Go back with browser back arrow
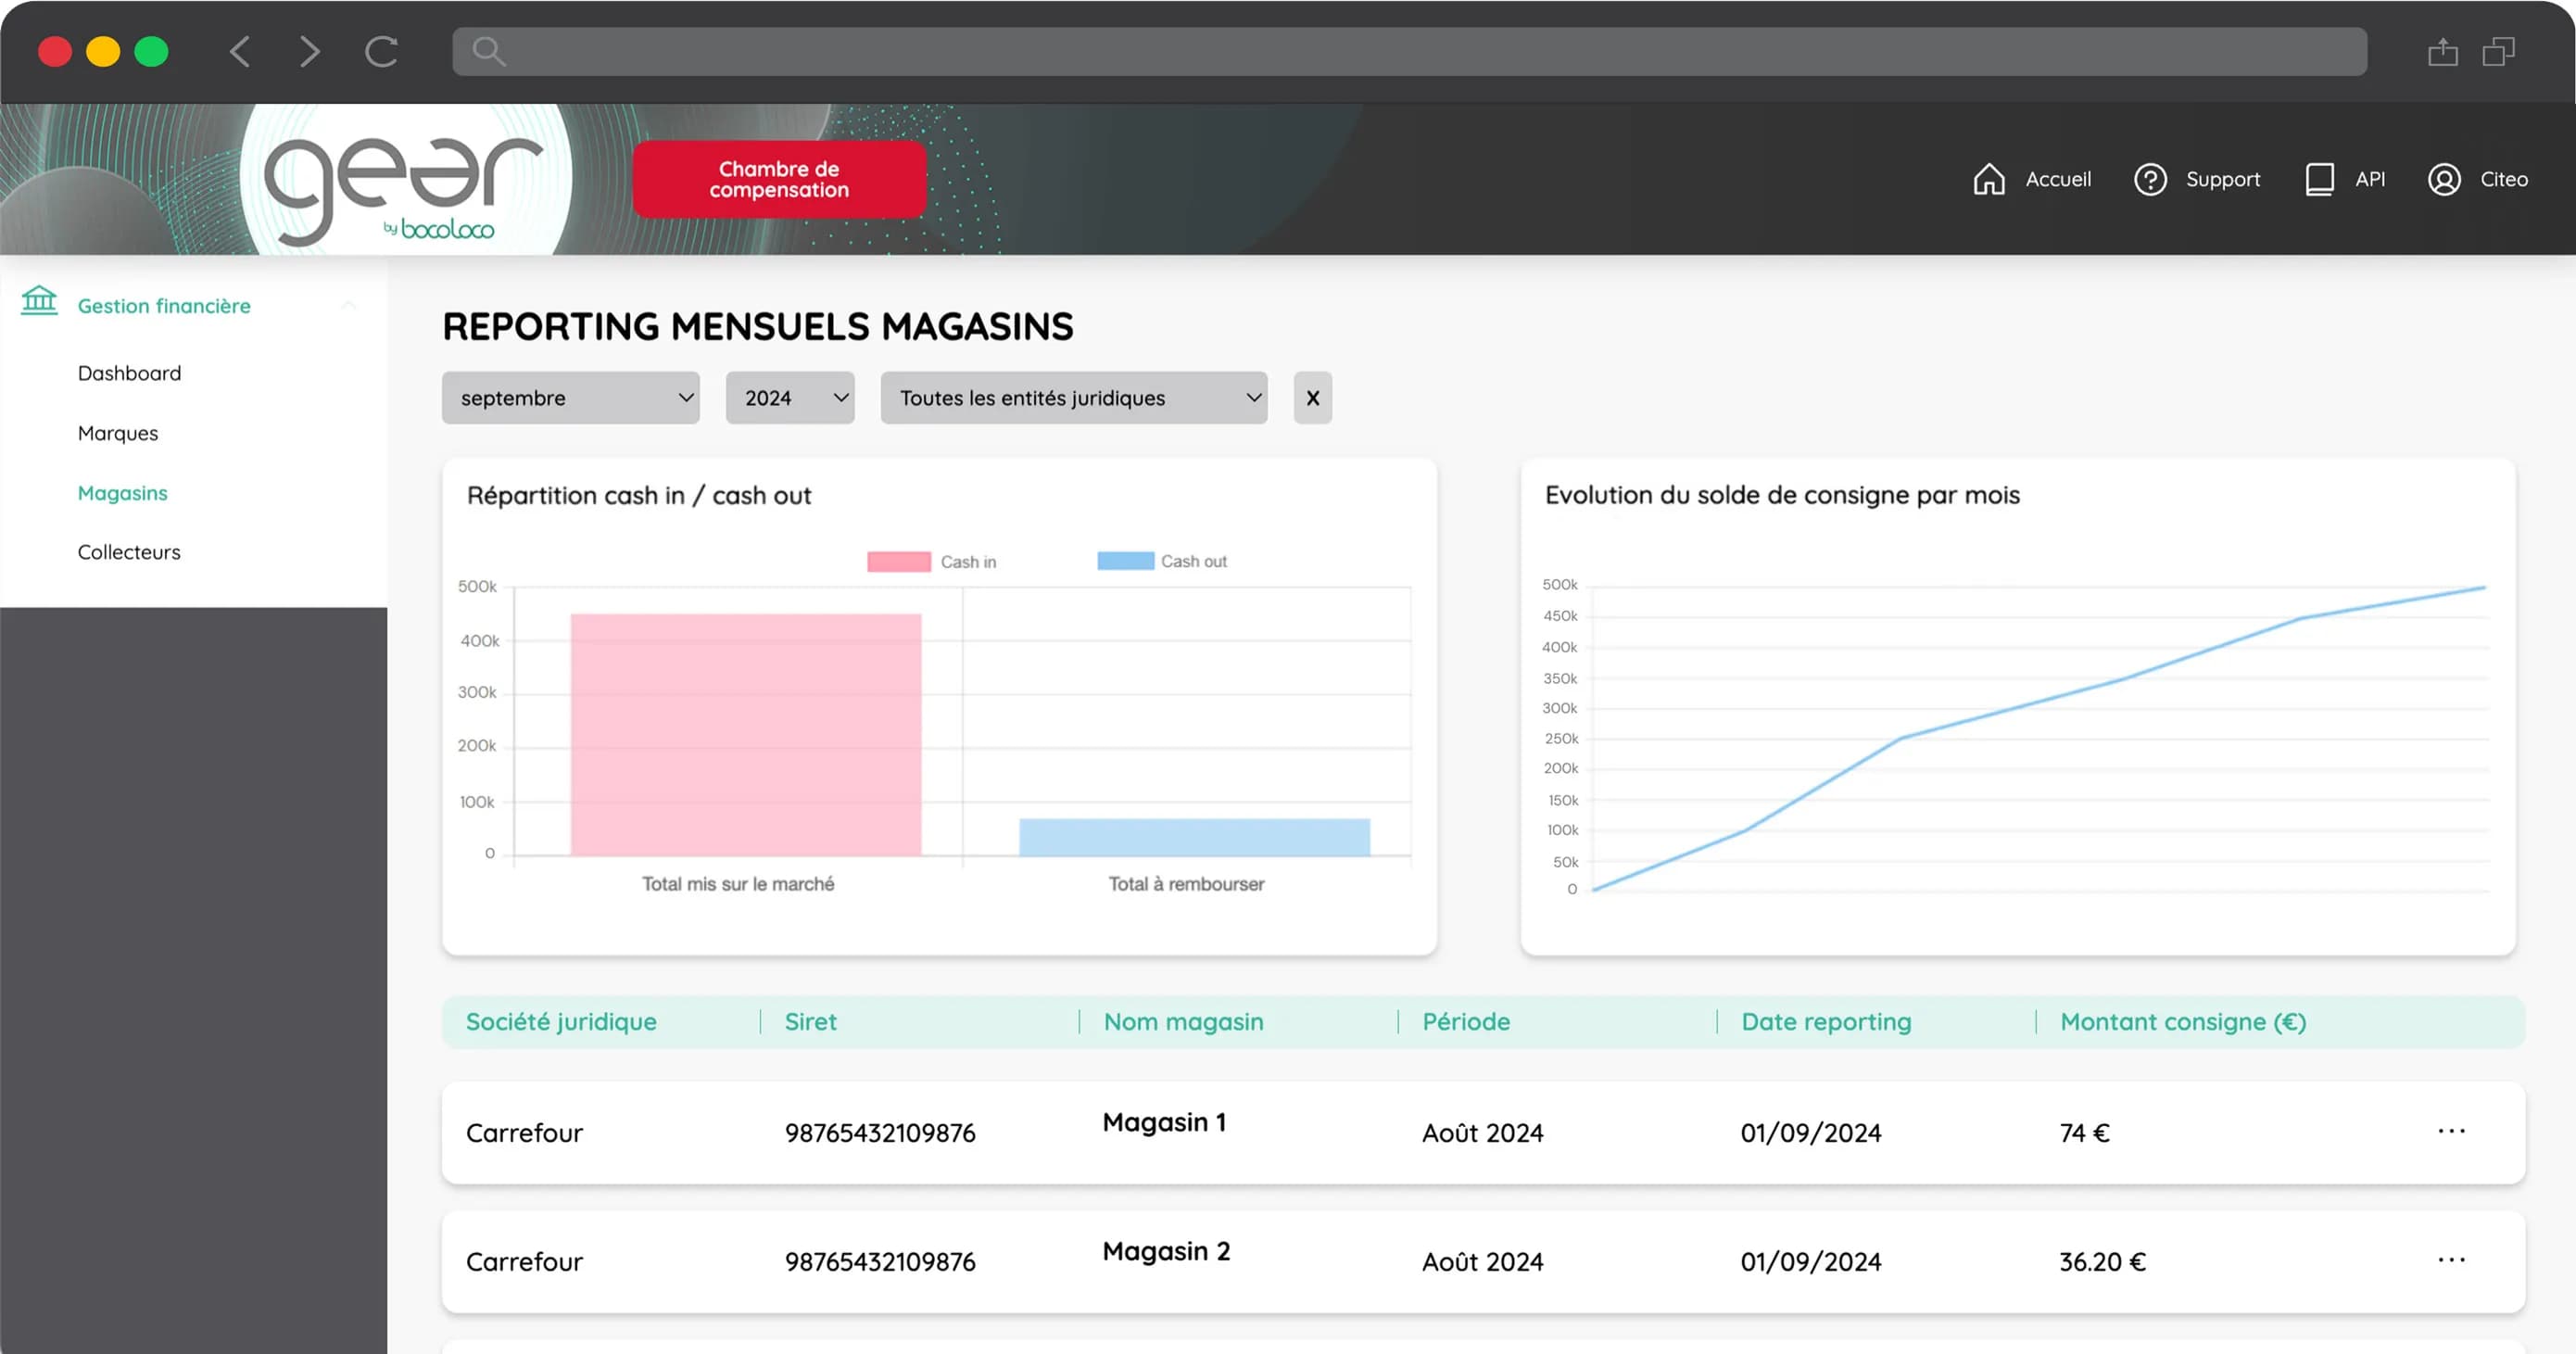This screenshot has width=2576, height=1354. pyautogui.click(x=240, y=51)
